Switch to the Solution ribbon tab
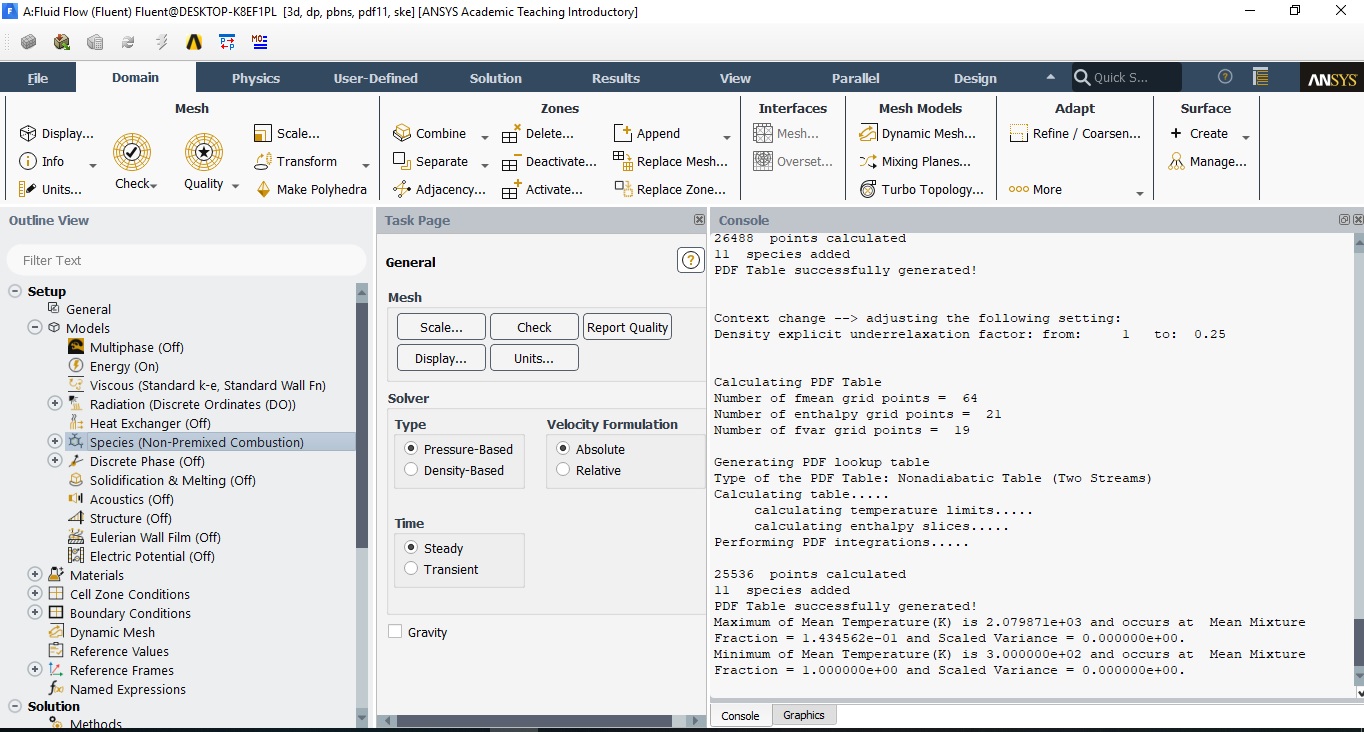 pos(496,78)
